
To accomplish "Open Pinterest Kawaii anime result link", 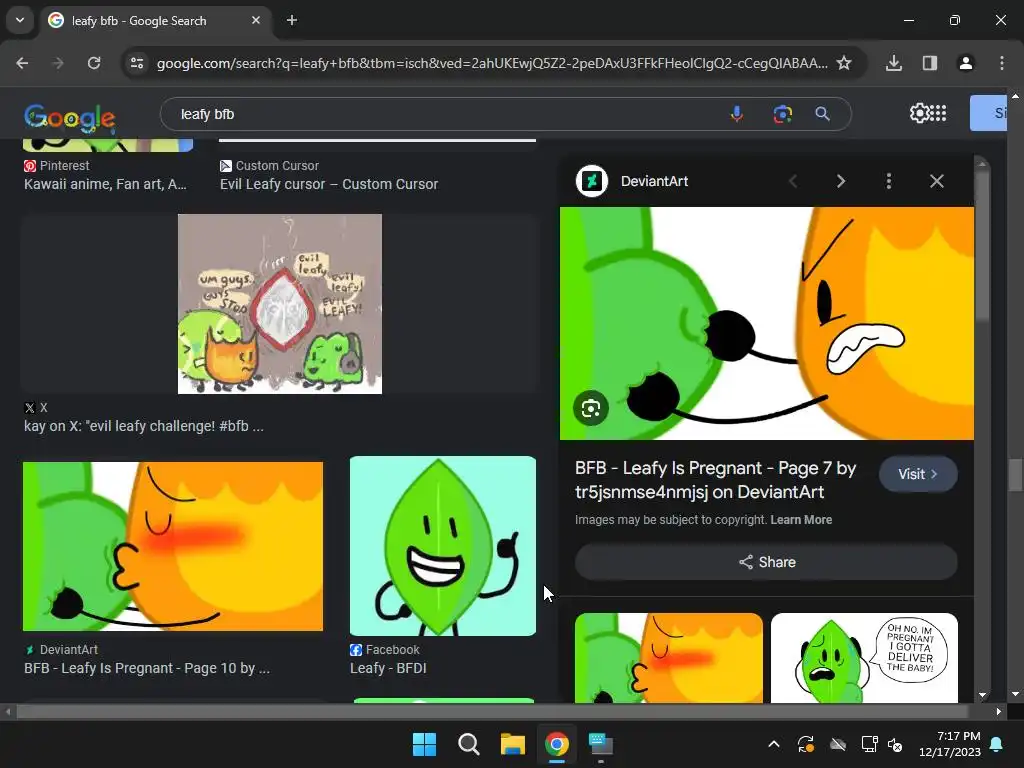I will click(x=105, y=184).
